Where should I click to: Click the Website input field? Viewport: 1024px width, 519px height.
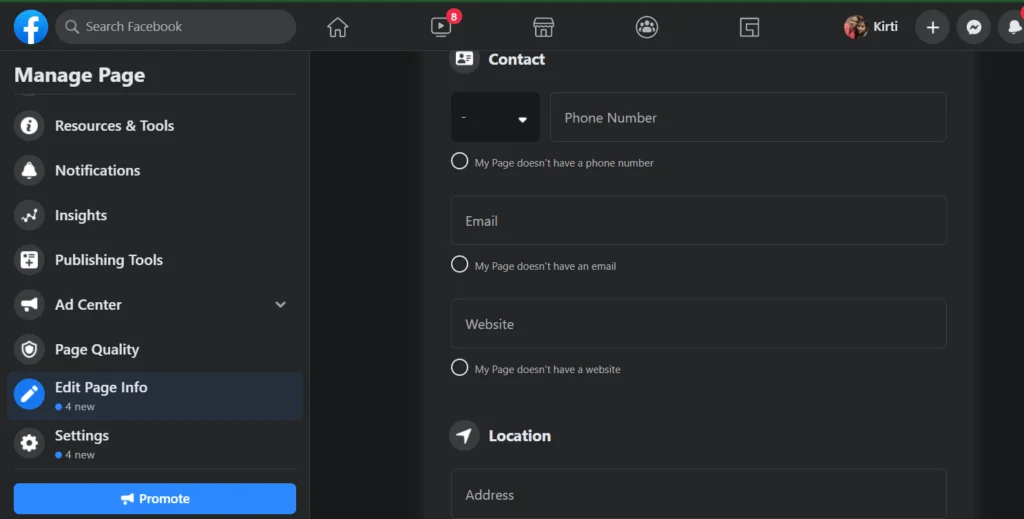[698, 324]
